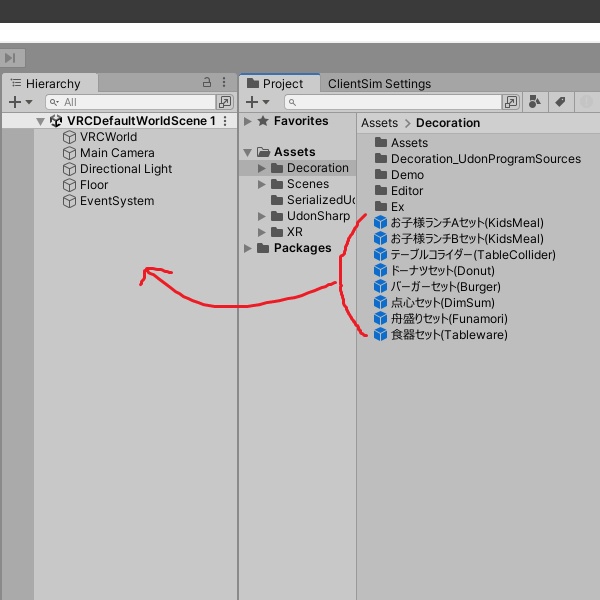Expand the Scenes folder in tree
600x600 pixels.
pyautogui.click(x=262, y=184)
